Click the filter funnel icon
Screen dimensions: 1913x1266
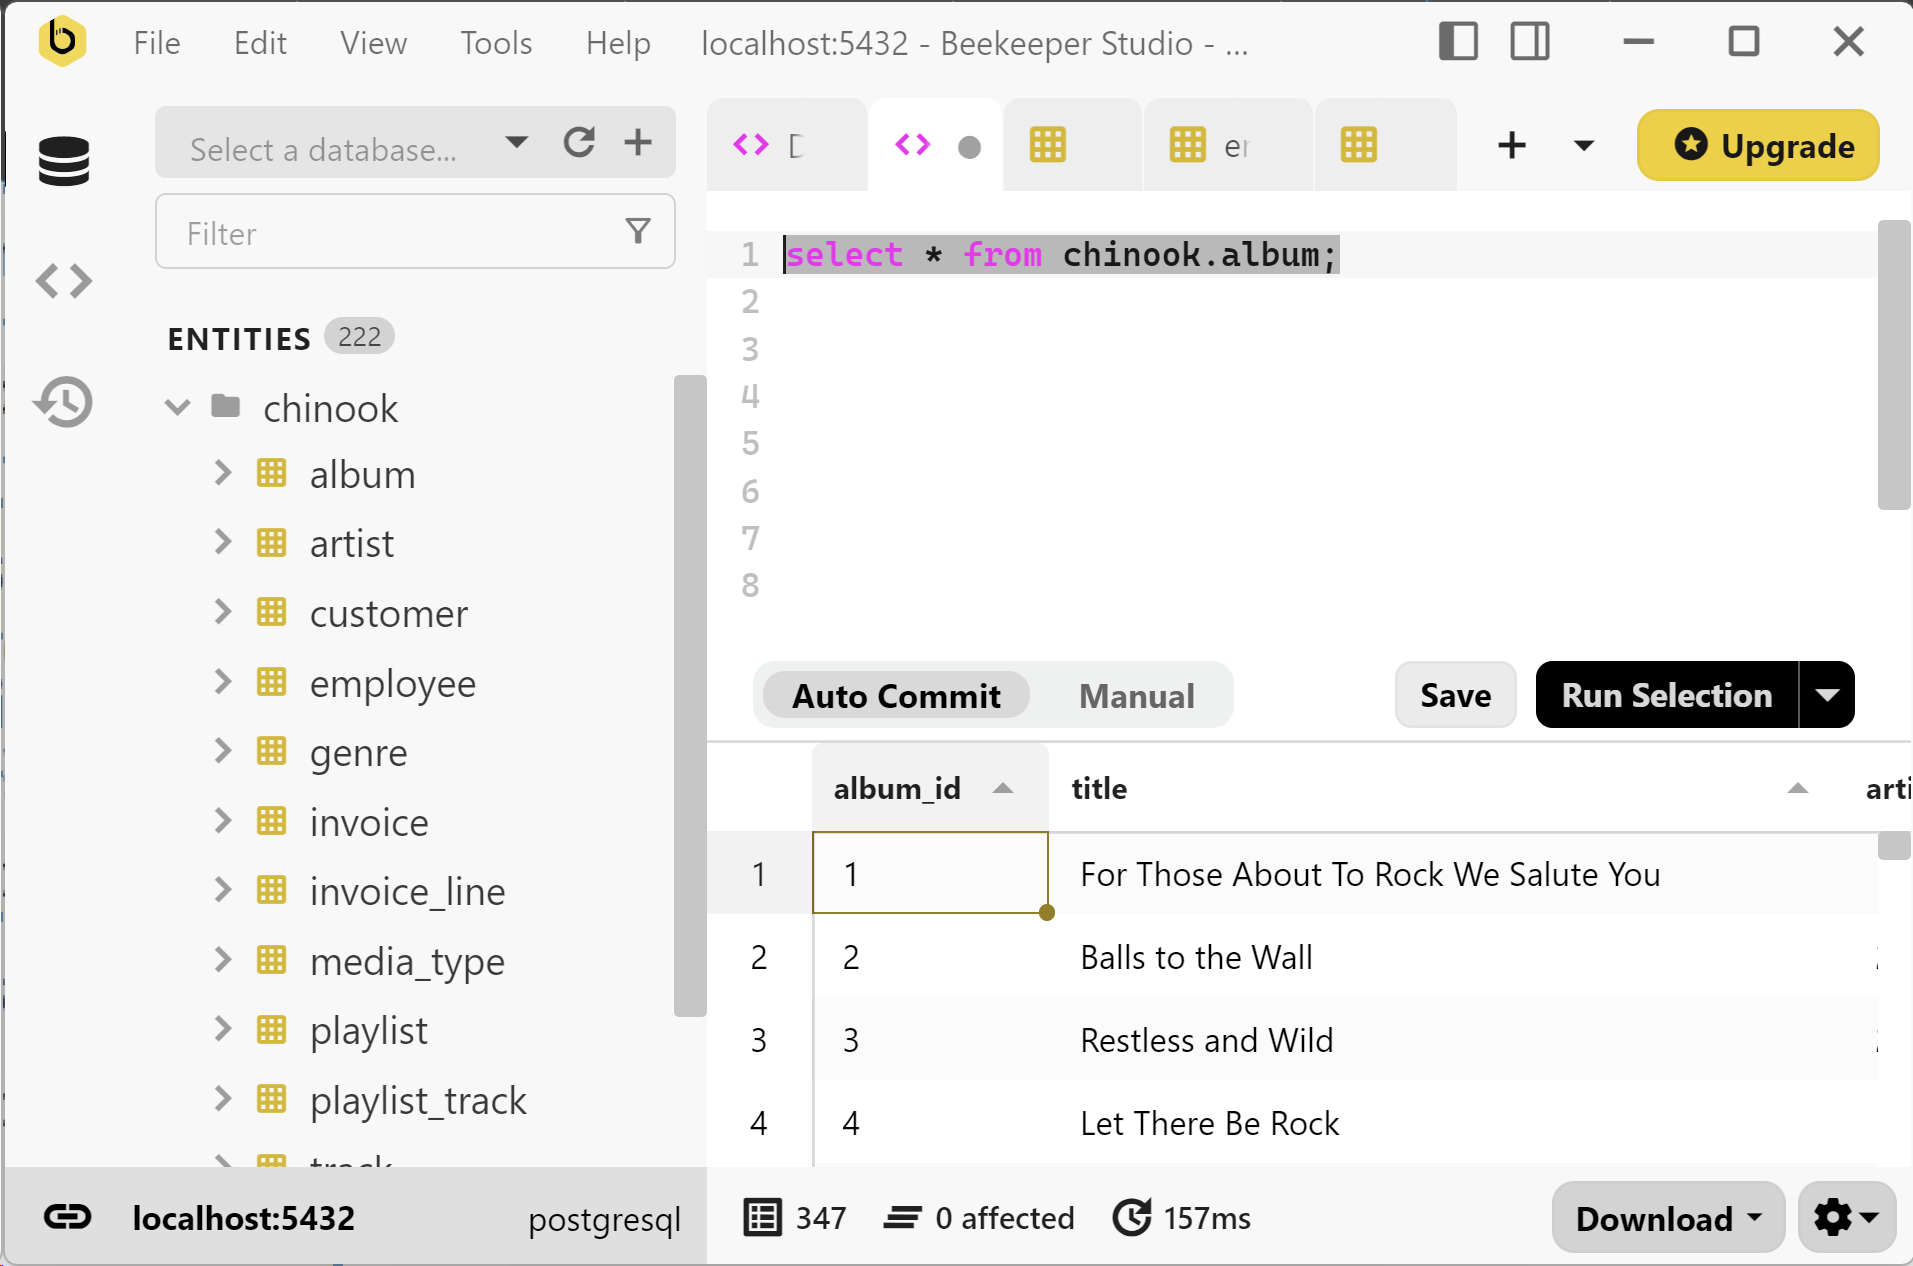pyautogui.click(x=638, y=232)
